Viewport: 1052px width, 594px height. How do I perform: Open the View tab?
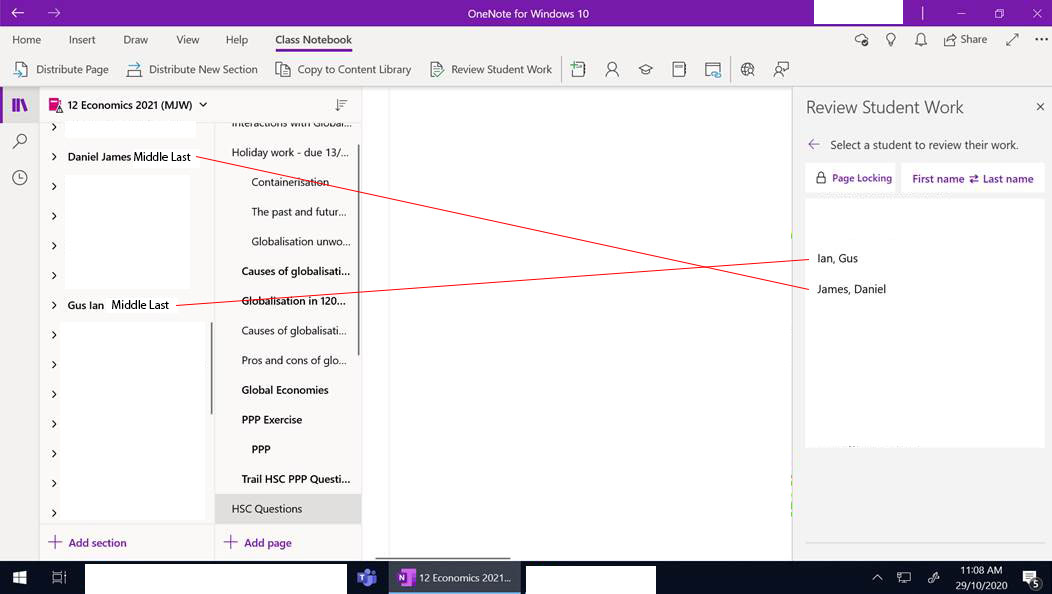[188, 40]
